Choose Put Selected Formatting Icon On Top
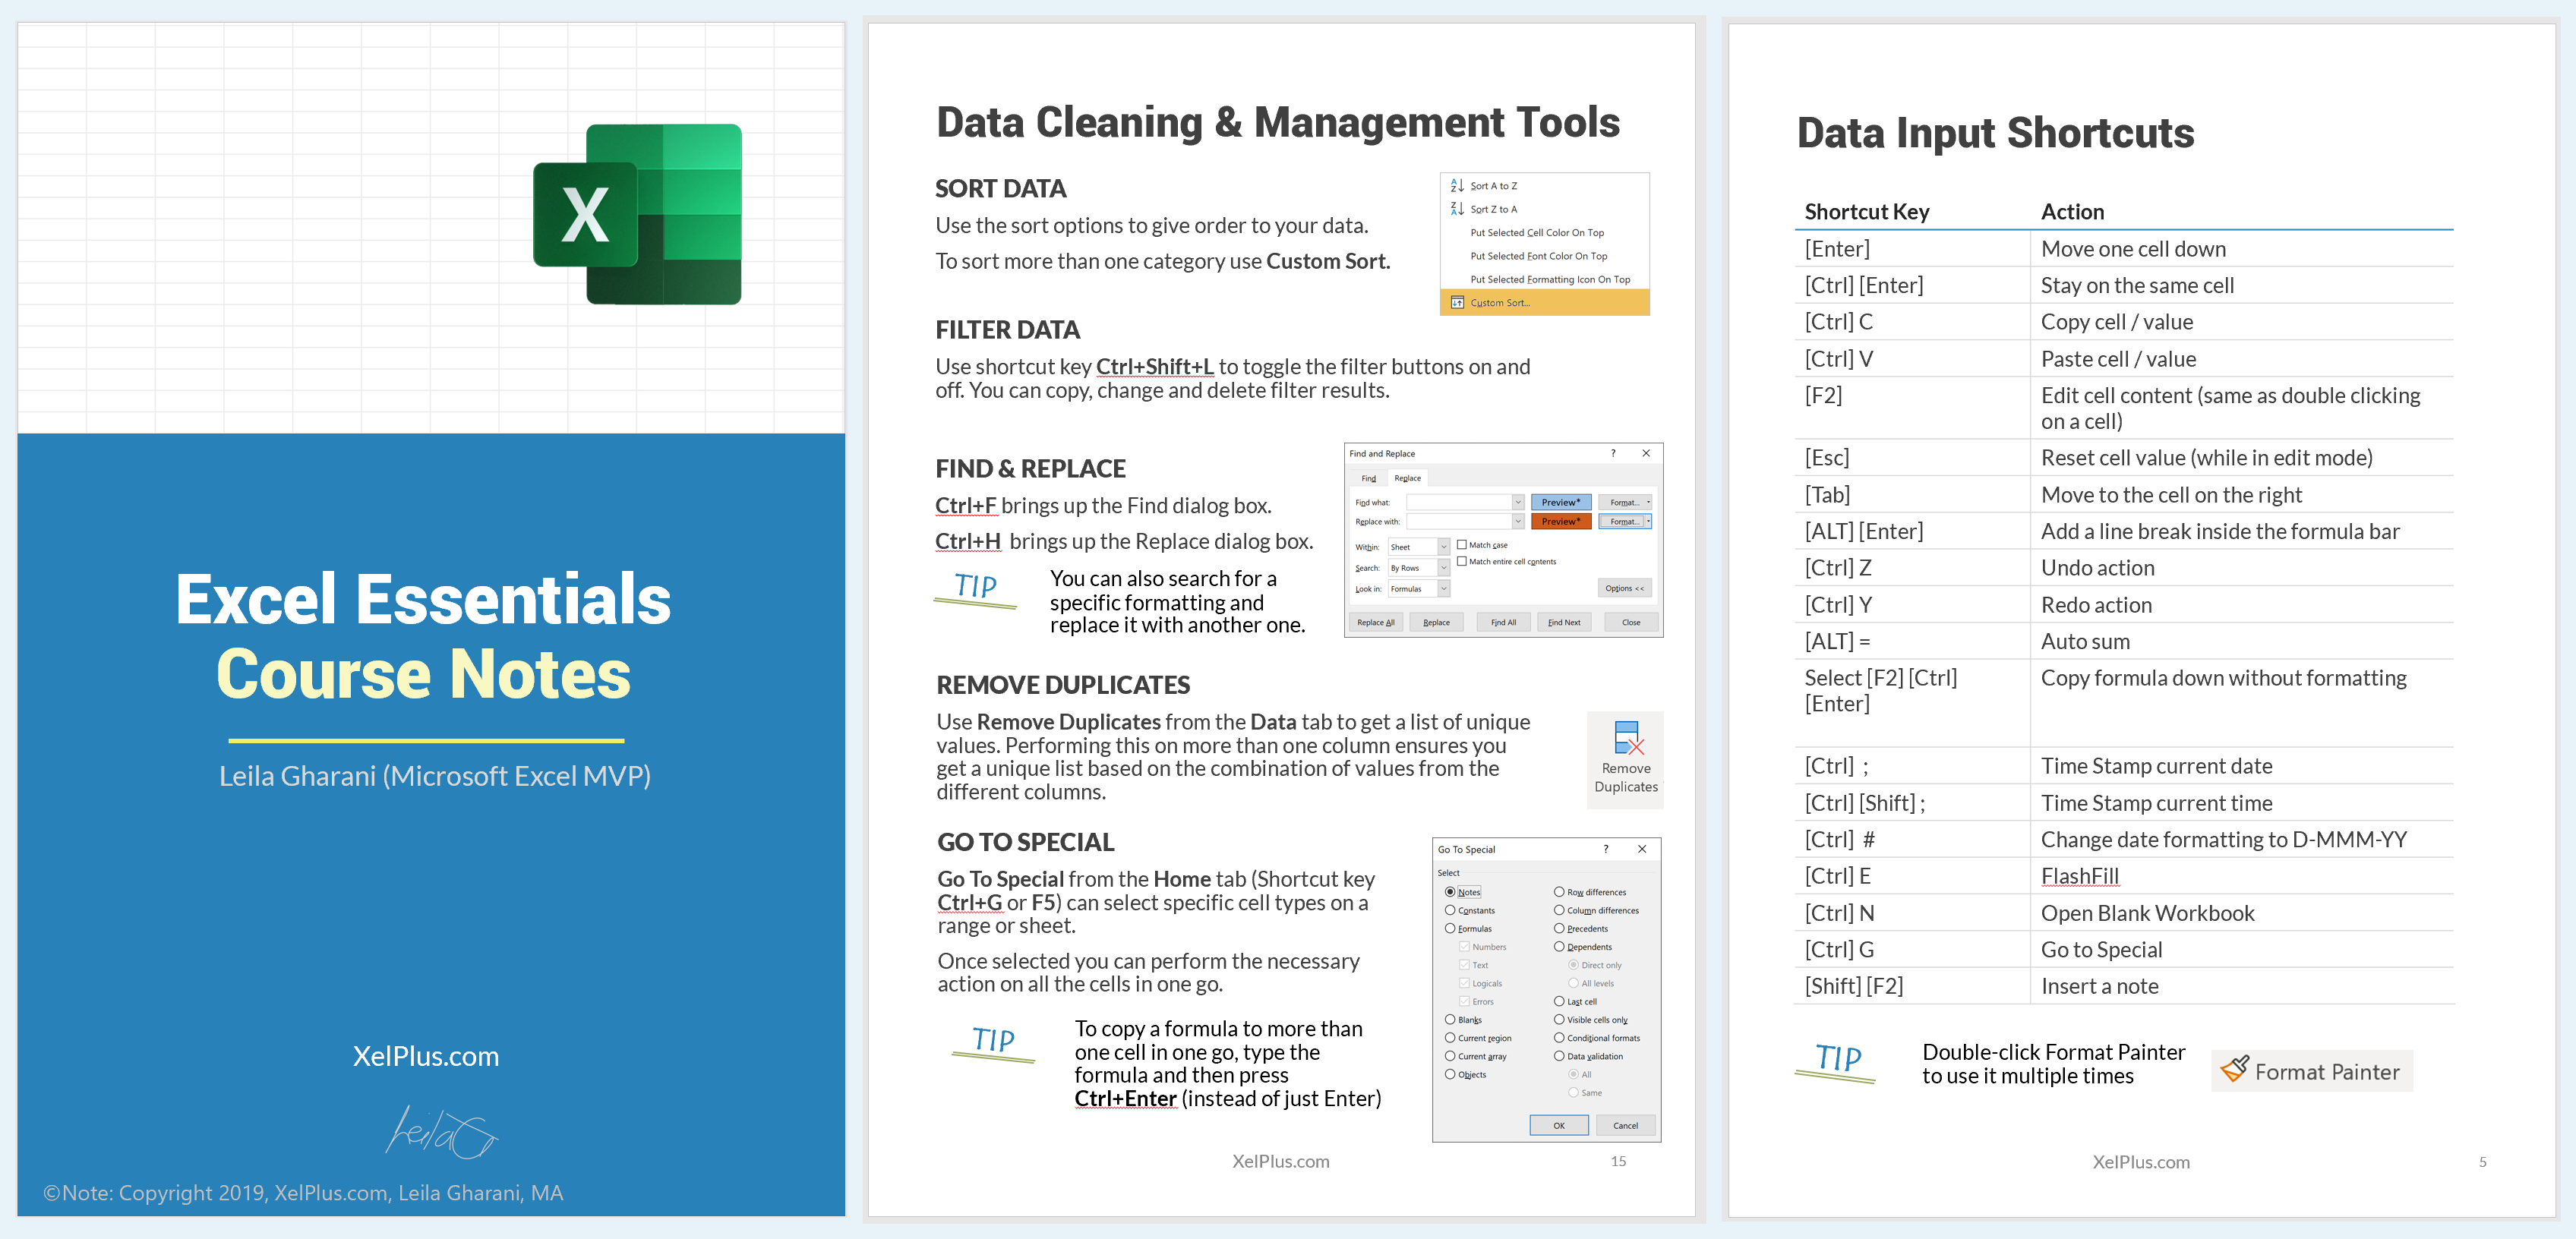2576x1239 pixels. click(1545, 279)
